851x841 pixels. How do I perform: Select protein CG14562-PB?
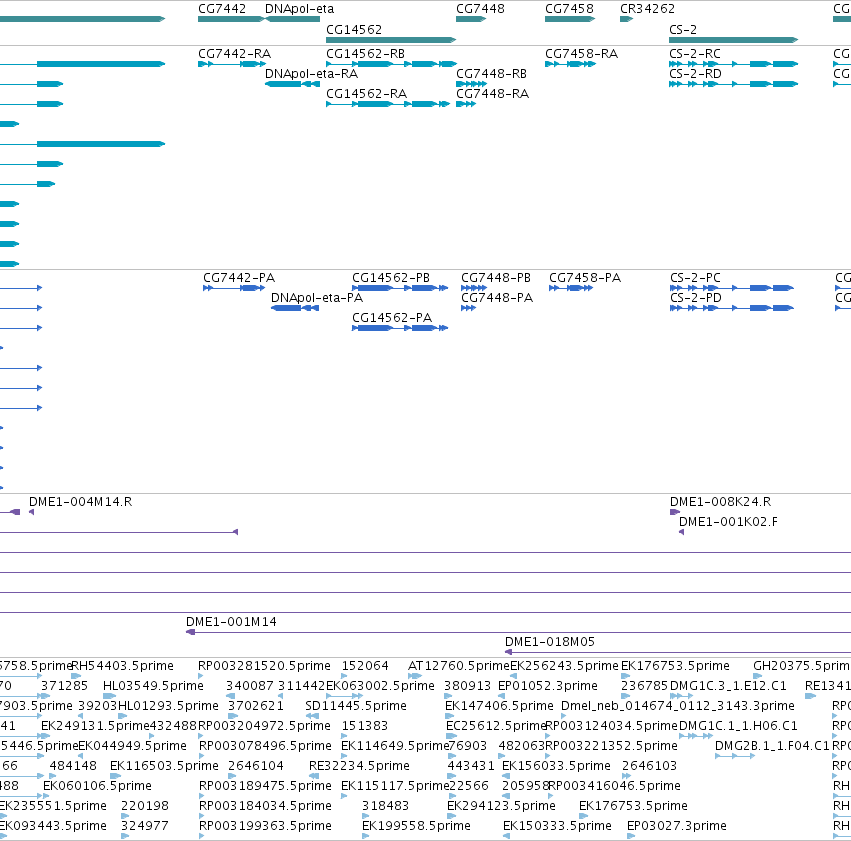pos(391,278)
